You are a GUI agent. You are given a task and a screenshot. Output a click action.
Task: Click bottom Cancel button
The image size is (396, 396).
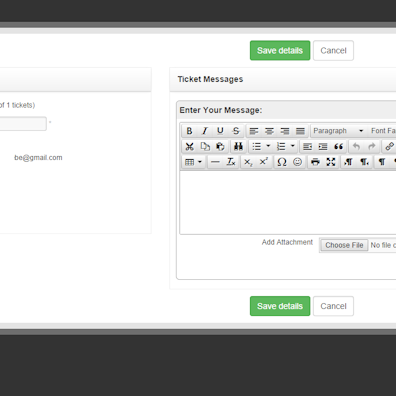pos(333,306)
